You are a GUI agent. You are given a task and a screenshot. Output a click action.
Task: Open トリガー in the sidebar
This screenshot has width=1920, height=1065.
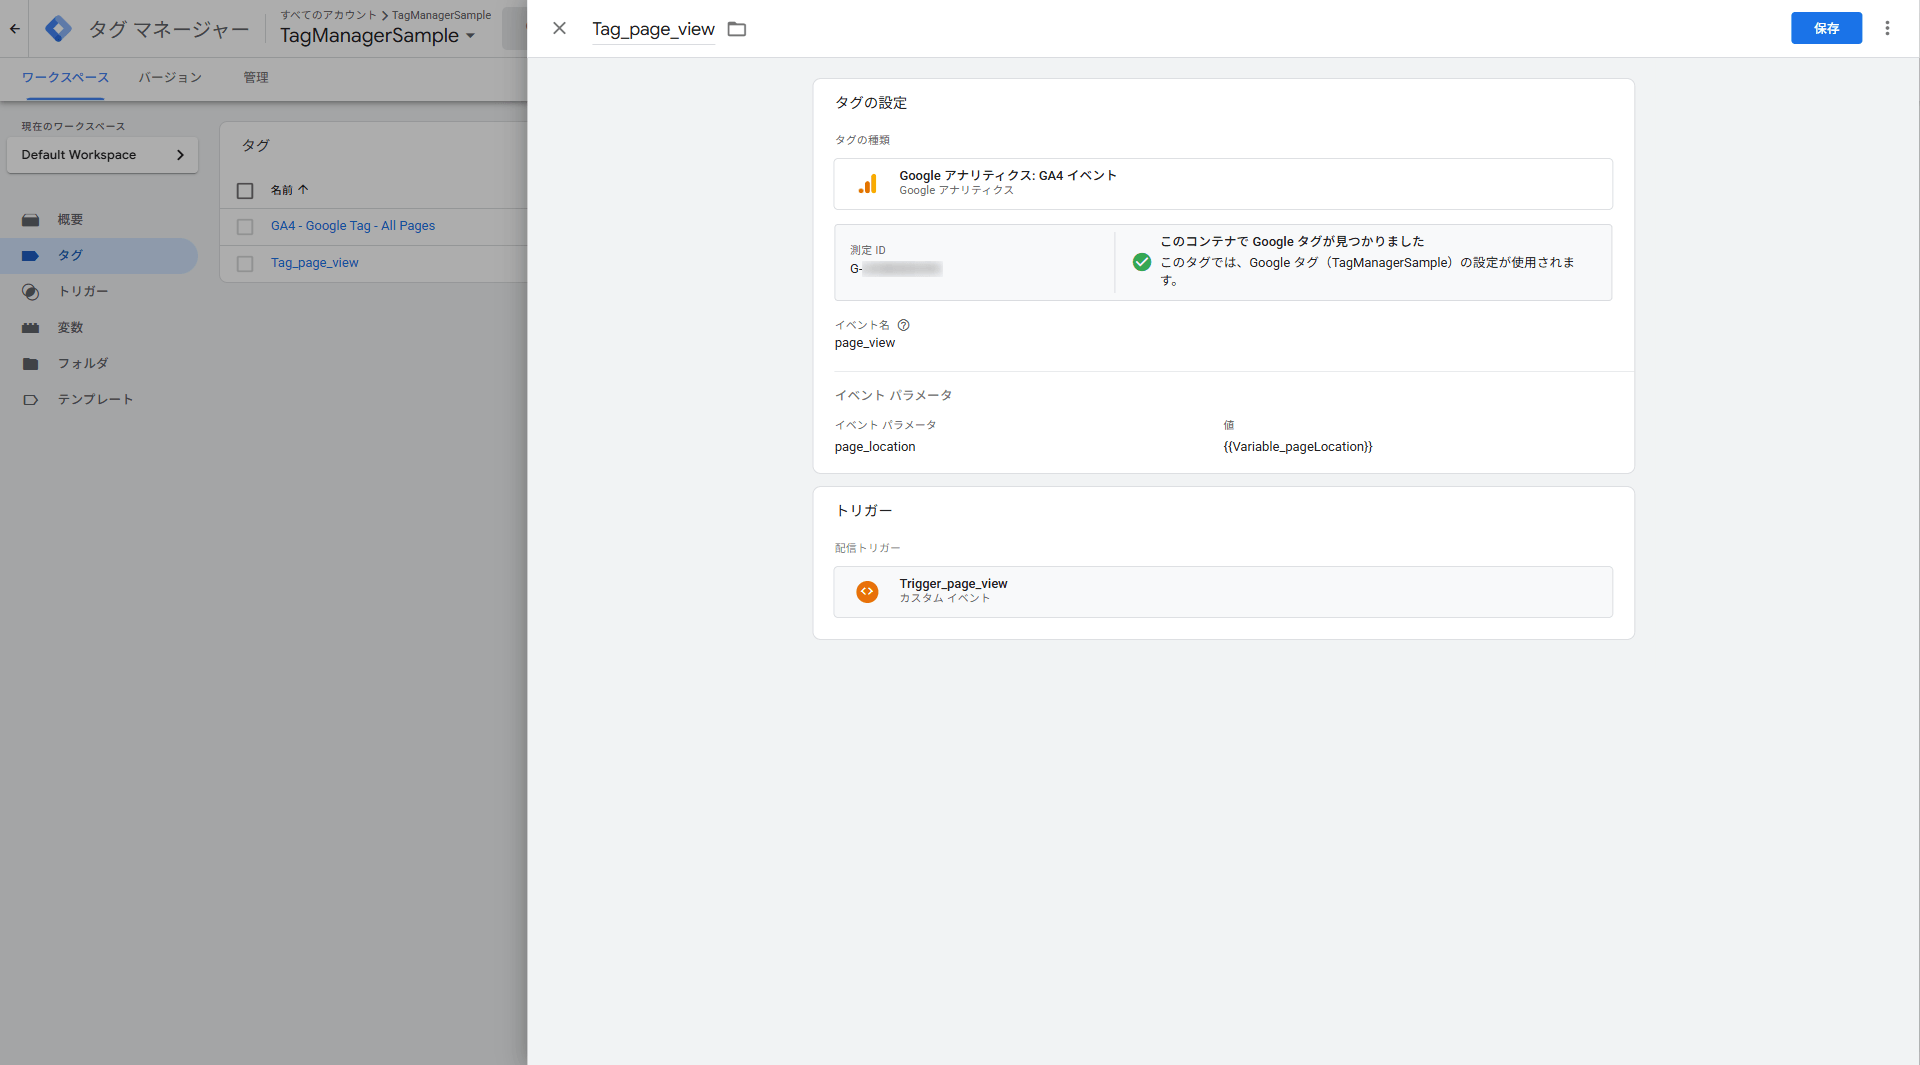coord(83,291)
